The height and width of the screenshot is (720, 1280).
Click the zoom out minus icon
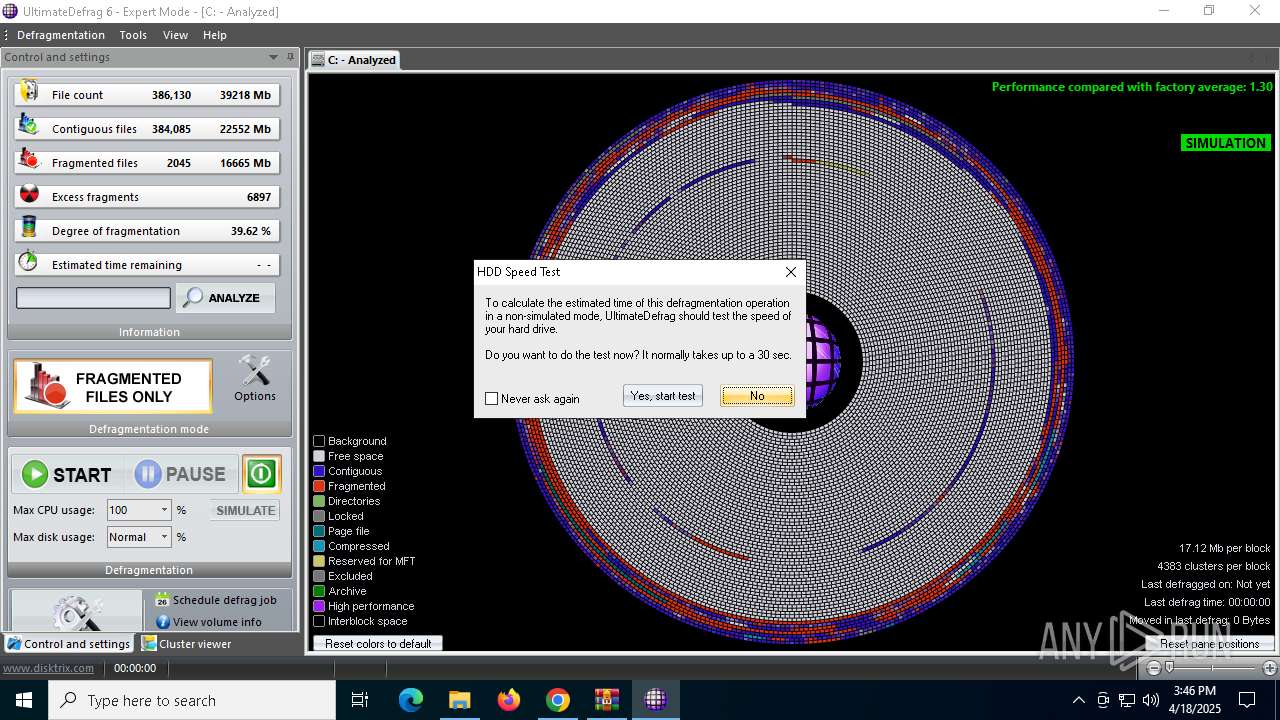click(1154, 668)
